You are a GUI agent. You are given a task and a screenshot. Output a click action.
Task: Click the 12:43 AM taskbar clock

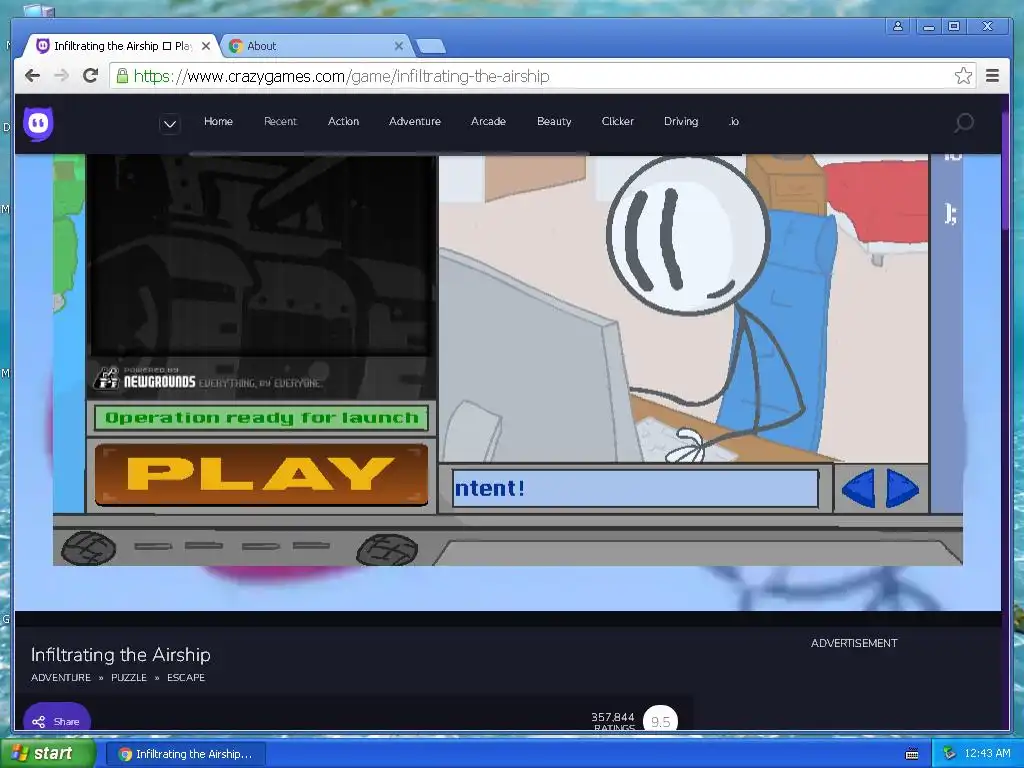[987, 754]
